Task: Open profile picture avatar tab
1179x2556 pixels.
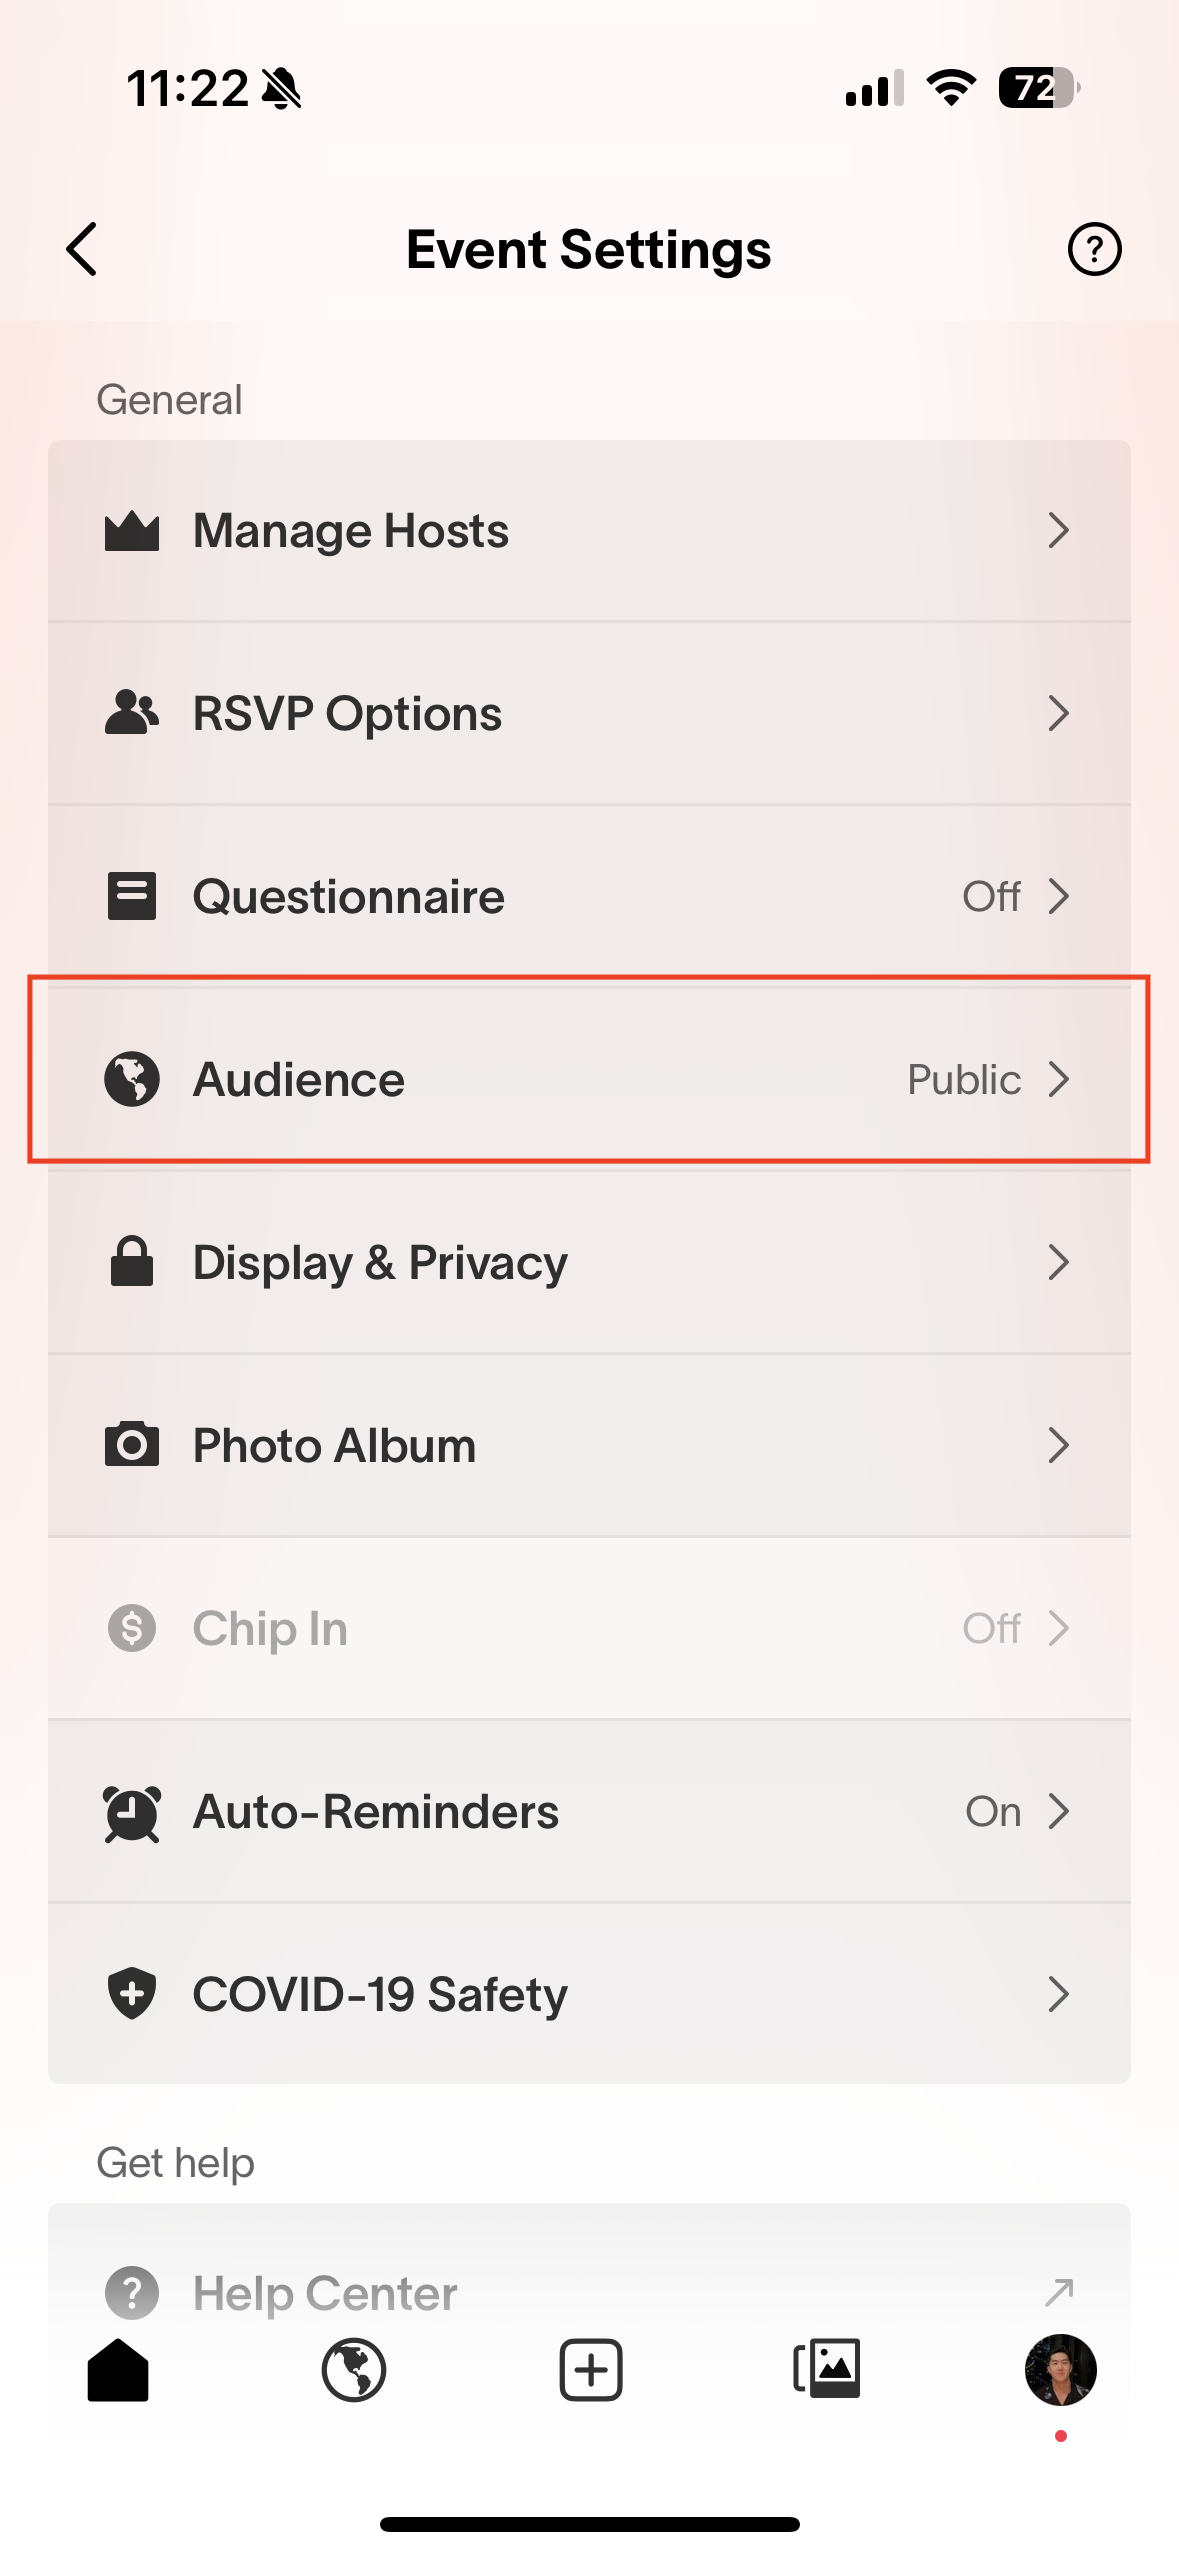Action: point(1060,2370)
